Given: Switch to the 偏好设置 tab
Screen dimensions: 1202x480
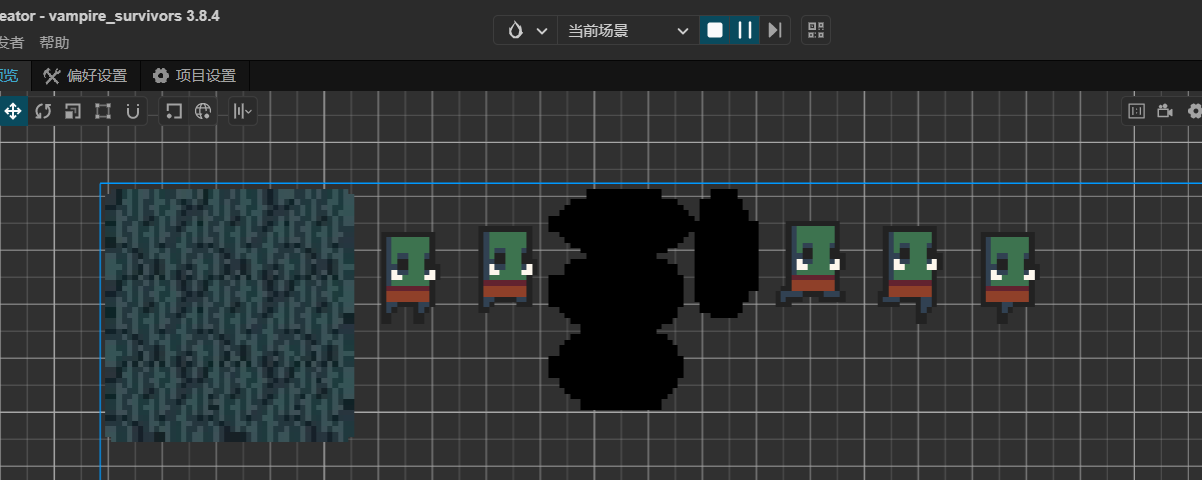Looking at the screenshot, I should tap(85, 75).
